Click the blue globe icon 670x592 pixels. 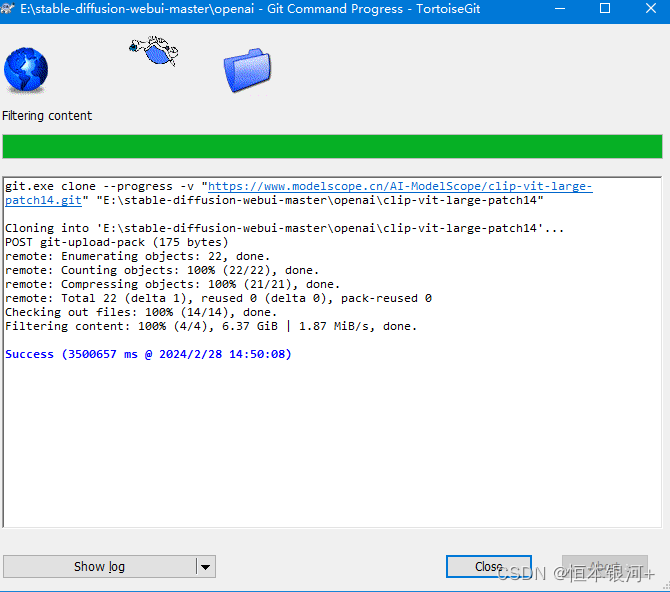25,70
